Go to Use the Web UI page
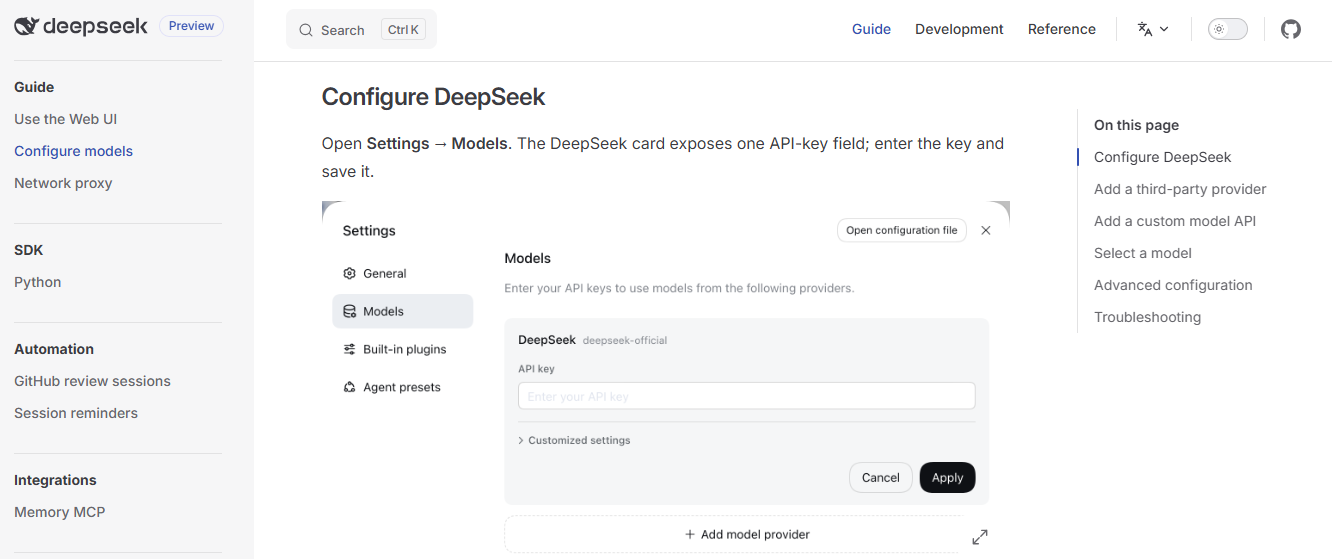The image size is (1332, 559). (x=66, y=119)
